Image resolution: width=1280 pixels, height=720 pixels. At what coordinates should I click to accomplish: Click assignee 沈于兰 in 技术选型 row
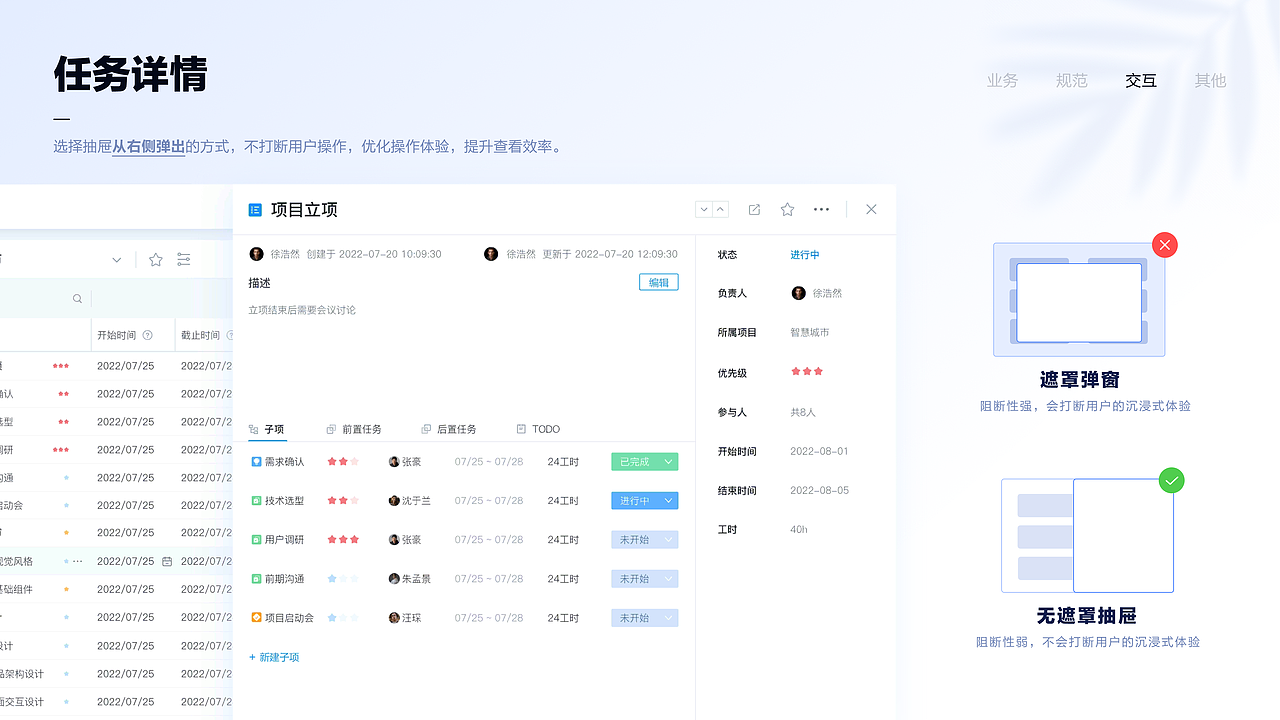coord(410,501)
